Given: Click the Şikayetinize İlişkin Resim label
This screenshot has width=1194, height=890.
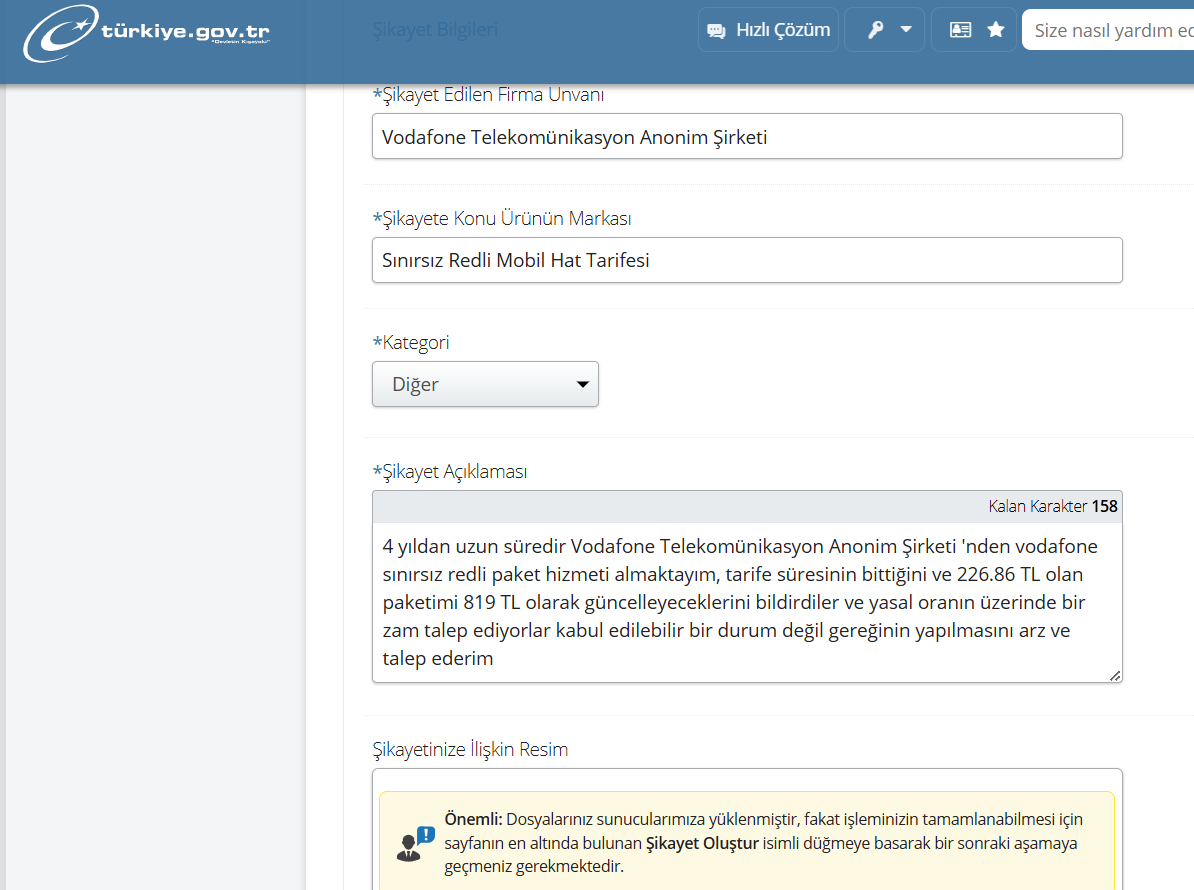Looking at the screenshot, I should pos(470,749).
